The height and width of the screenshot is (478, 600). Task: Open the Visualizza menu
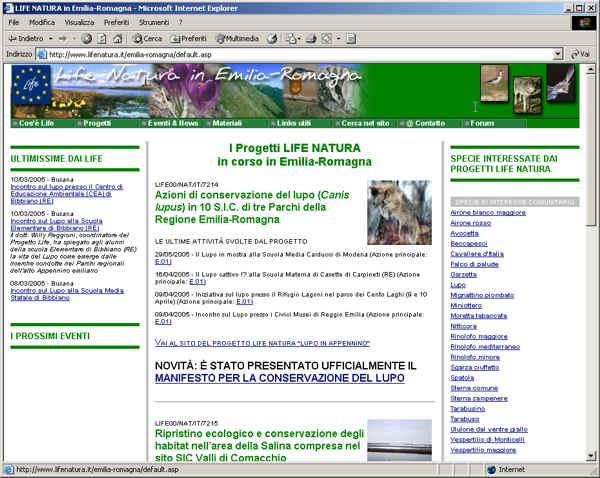coord(79,22)
